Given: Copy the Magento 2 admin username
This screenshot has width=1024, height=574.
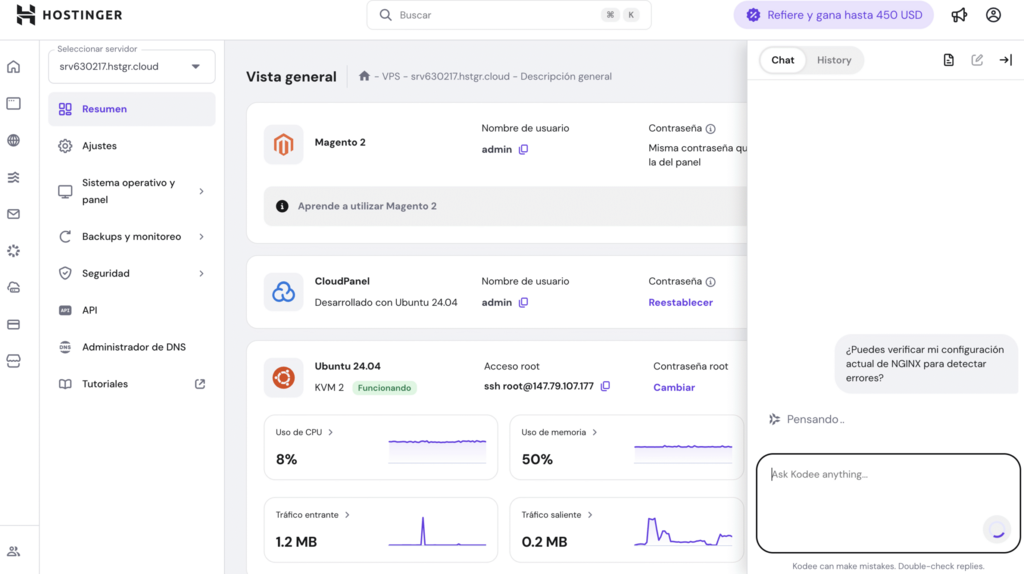Looking at the screenshot, I should pyautogui.click(x=523, y=150).
